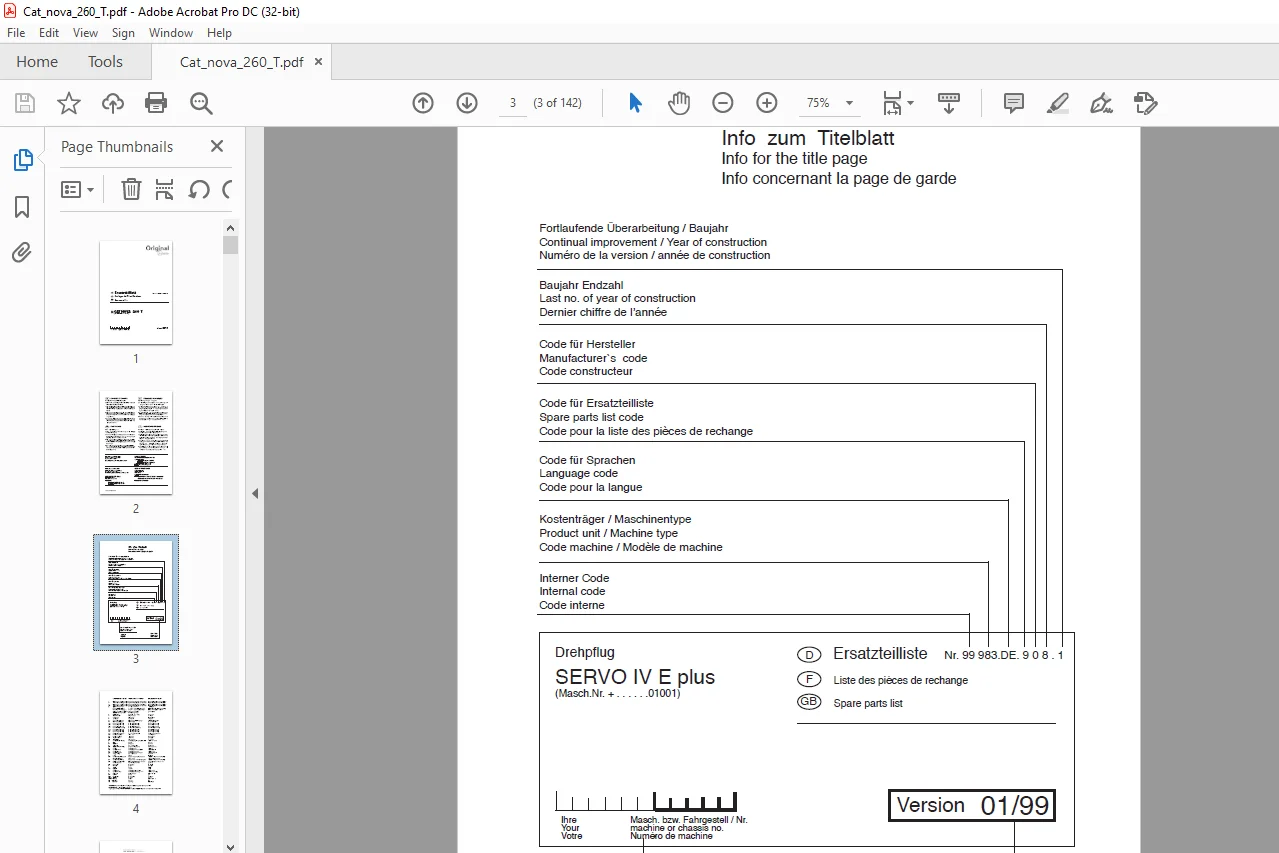Print the document
The width and height of the screenshot is (1279, 853).
pyautogui.click(x=156, y=103)
